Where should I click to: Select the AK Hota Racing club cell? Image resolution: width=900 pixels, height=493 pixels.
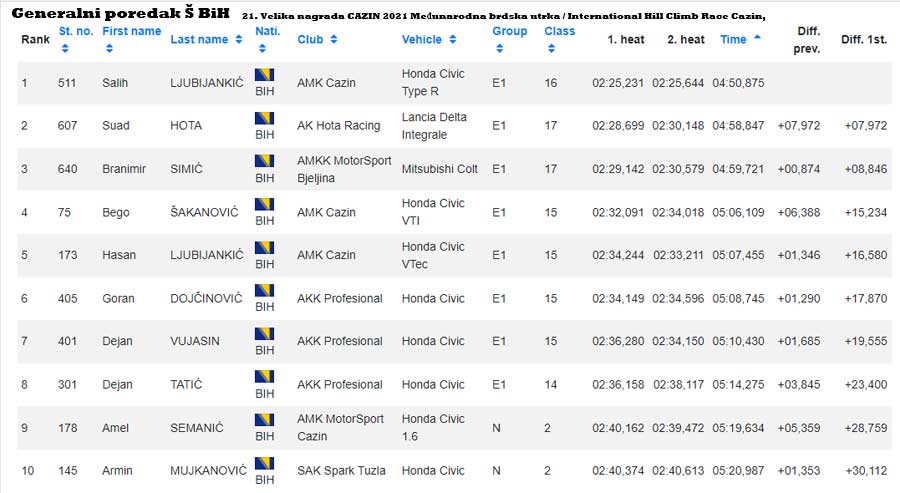338,126
